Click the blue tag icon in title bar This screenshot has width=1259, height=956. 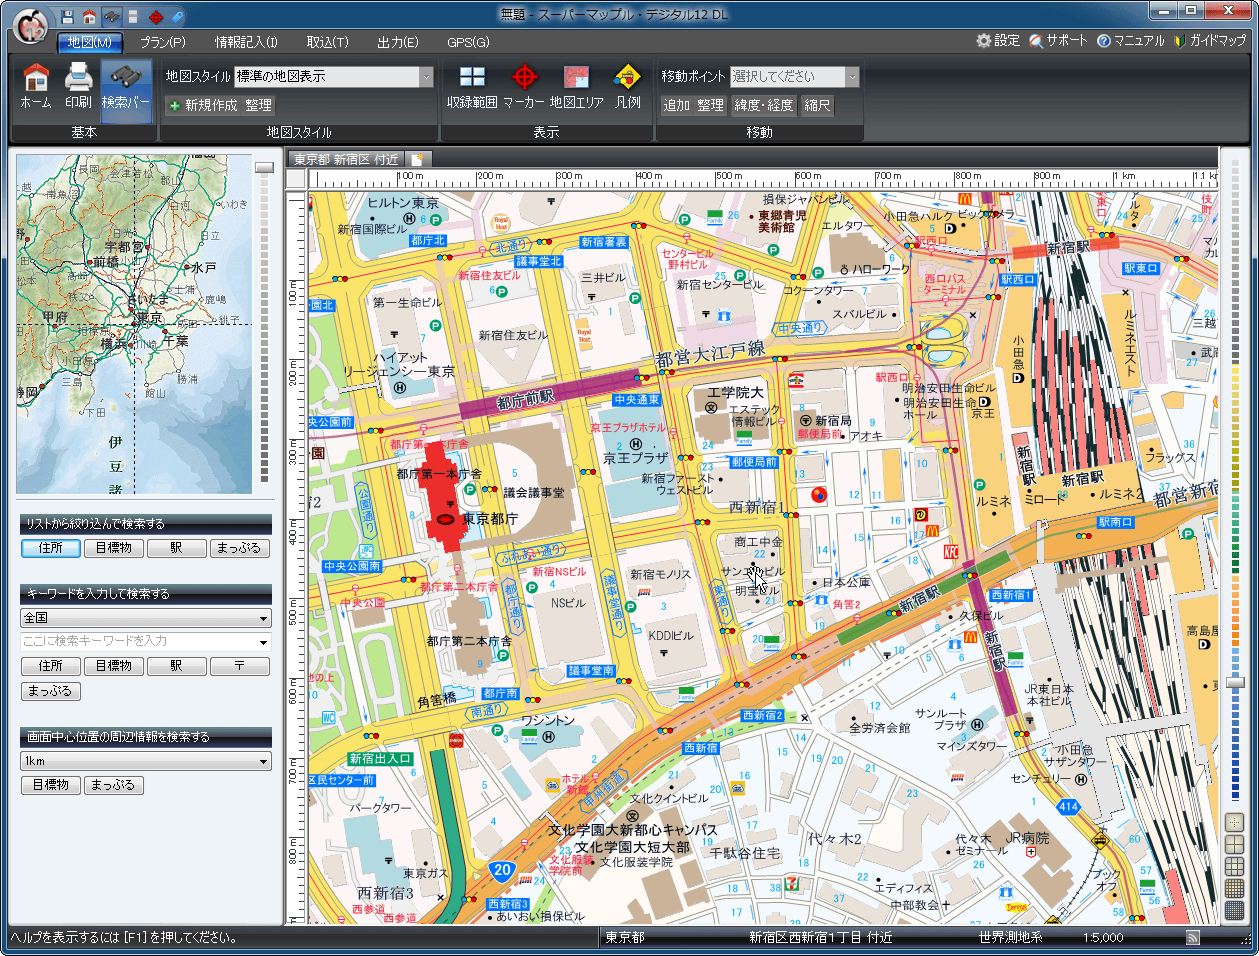[x=177, y=16]
